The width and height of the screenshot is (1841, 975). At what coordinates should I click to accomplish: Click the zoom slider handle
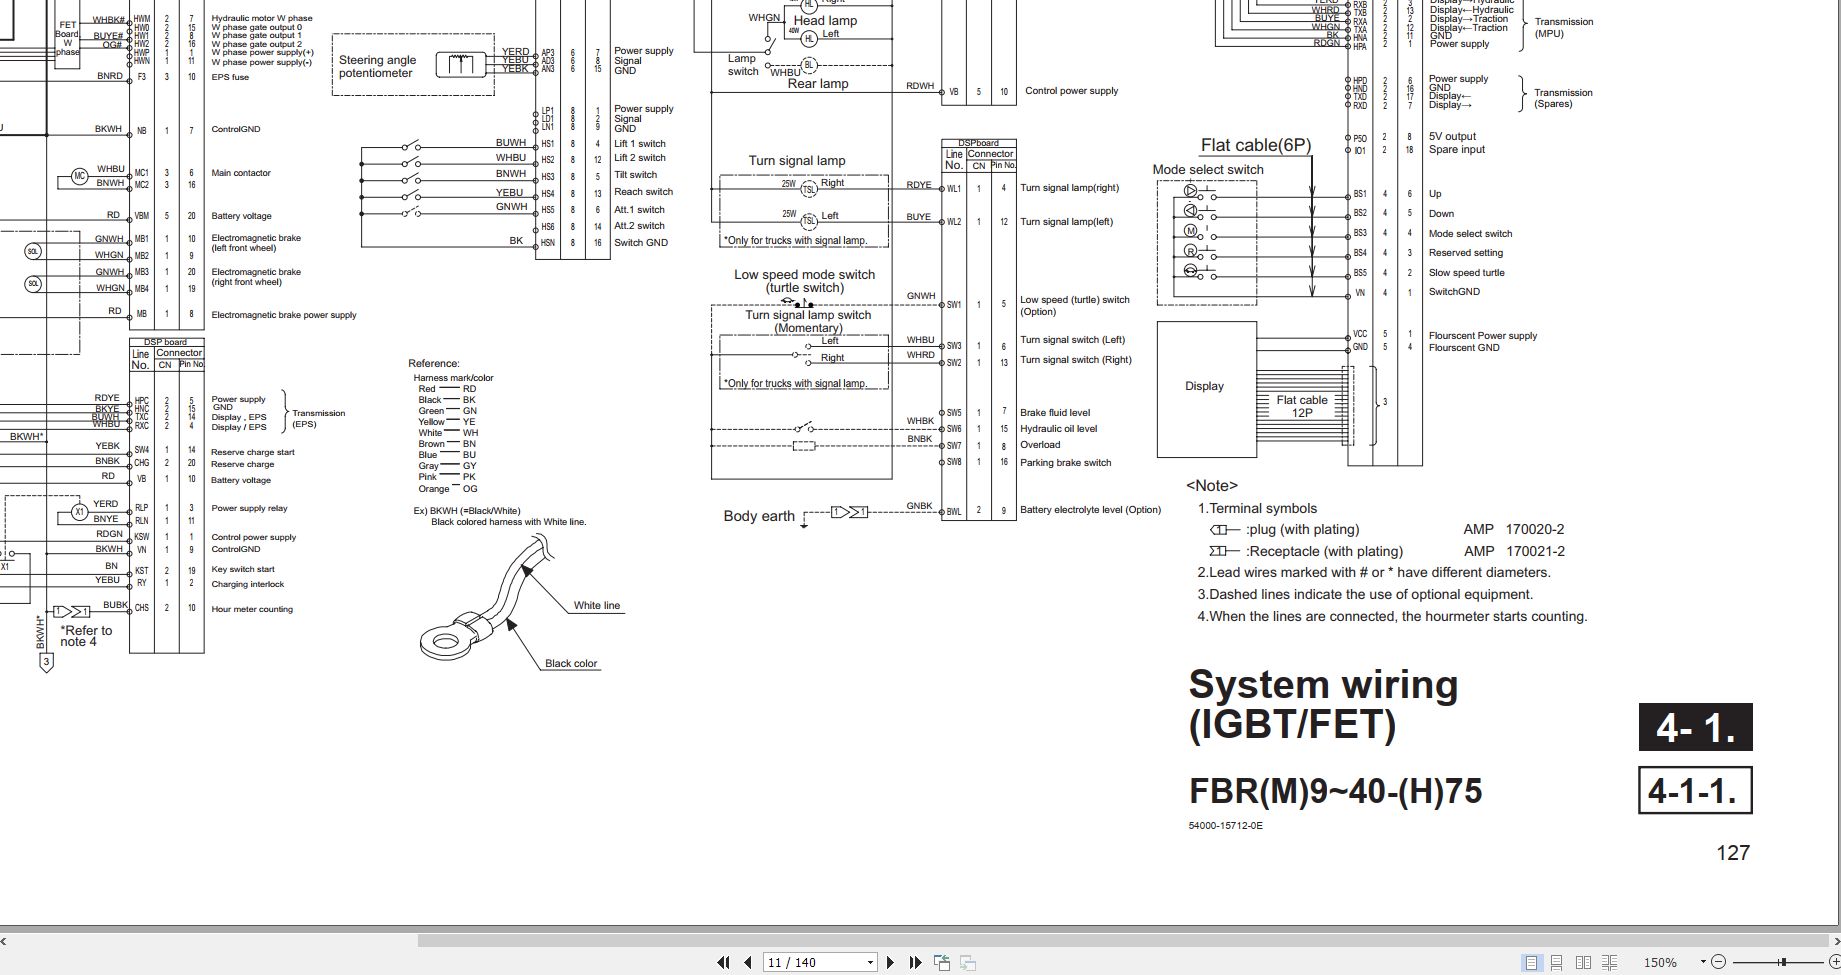(x=1783, y=962)
